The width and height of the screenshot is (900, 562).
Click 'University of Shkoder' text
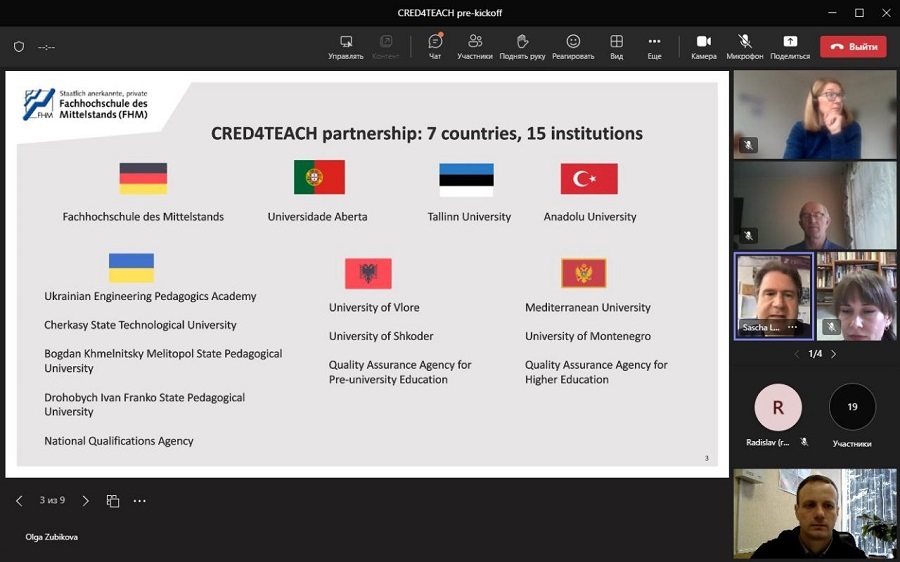(381, 336)
